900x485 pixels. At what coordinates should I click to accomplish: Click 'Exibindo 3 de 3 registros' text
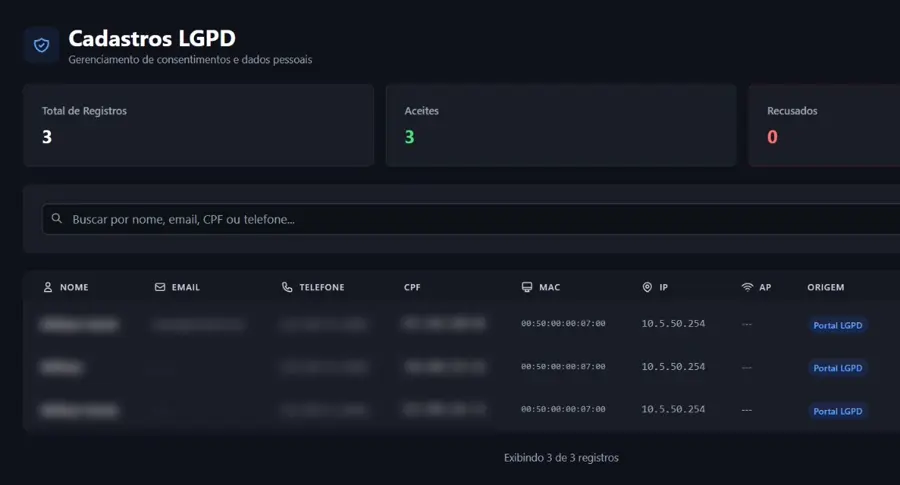[x=561, y=457]
